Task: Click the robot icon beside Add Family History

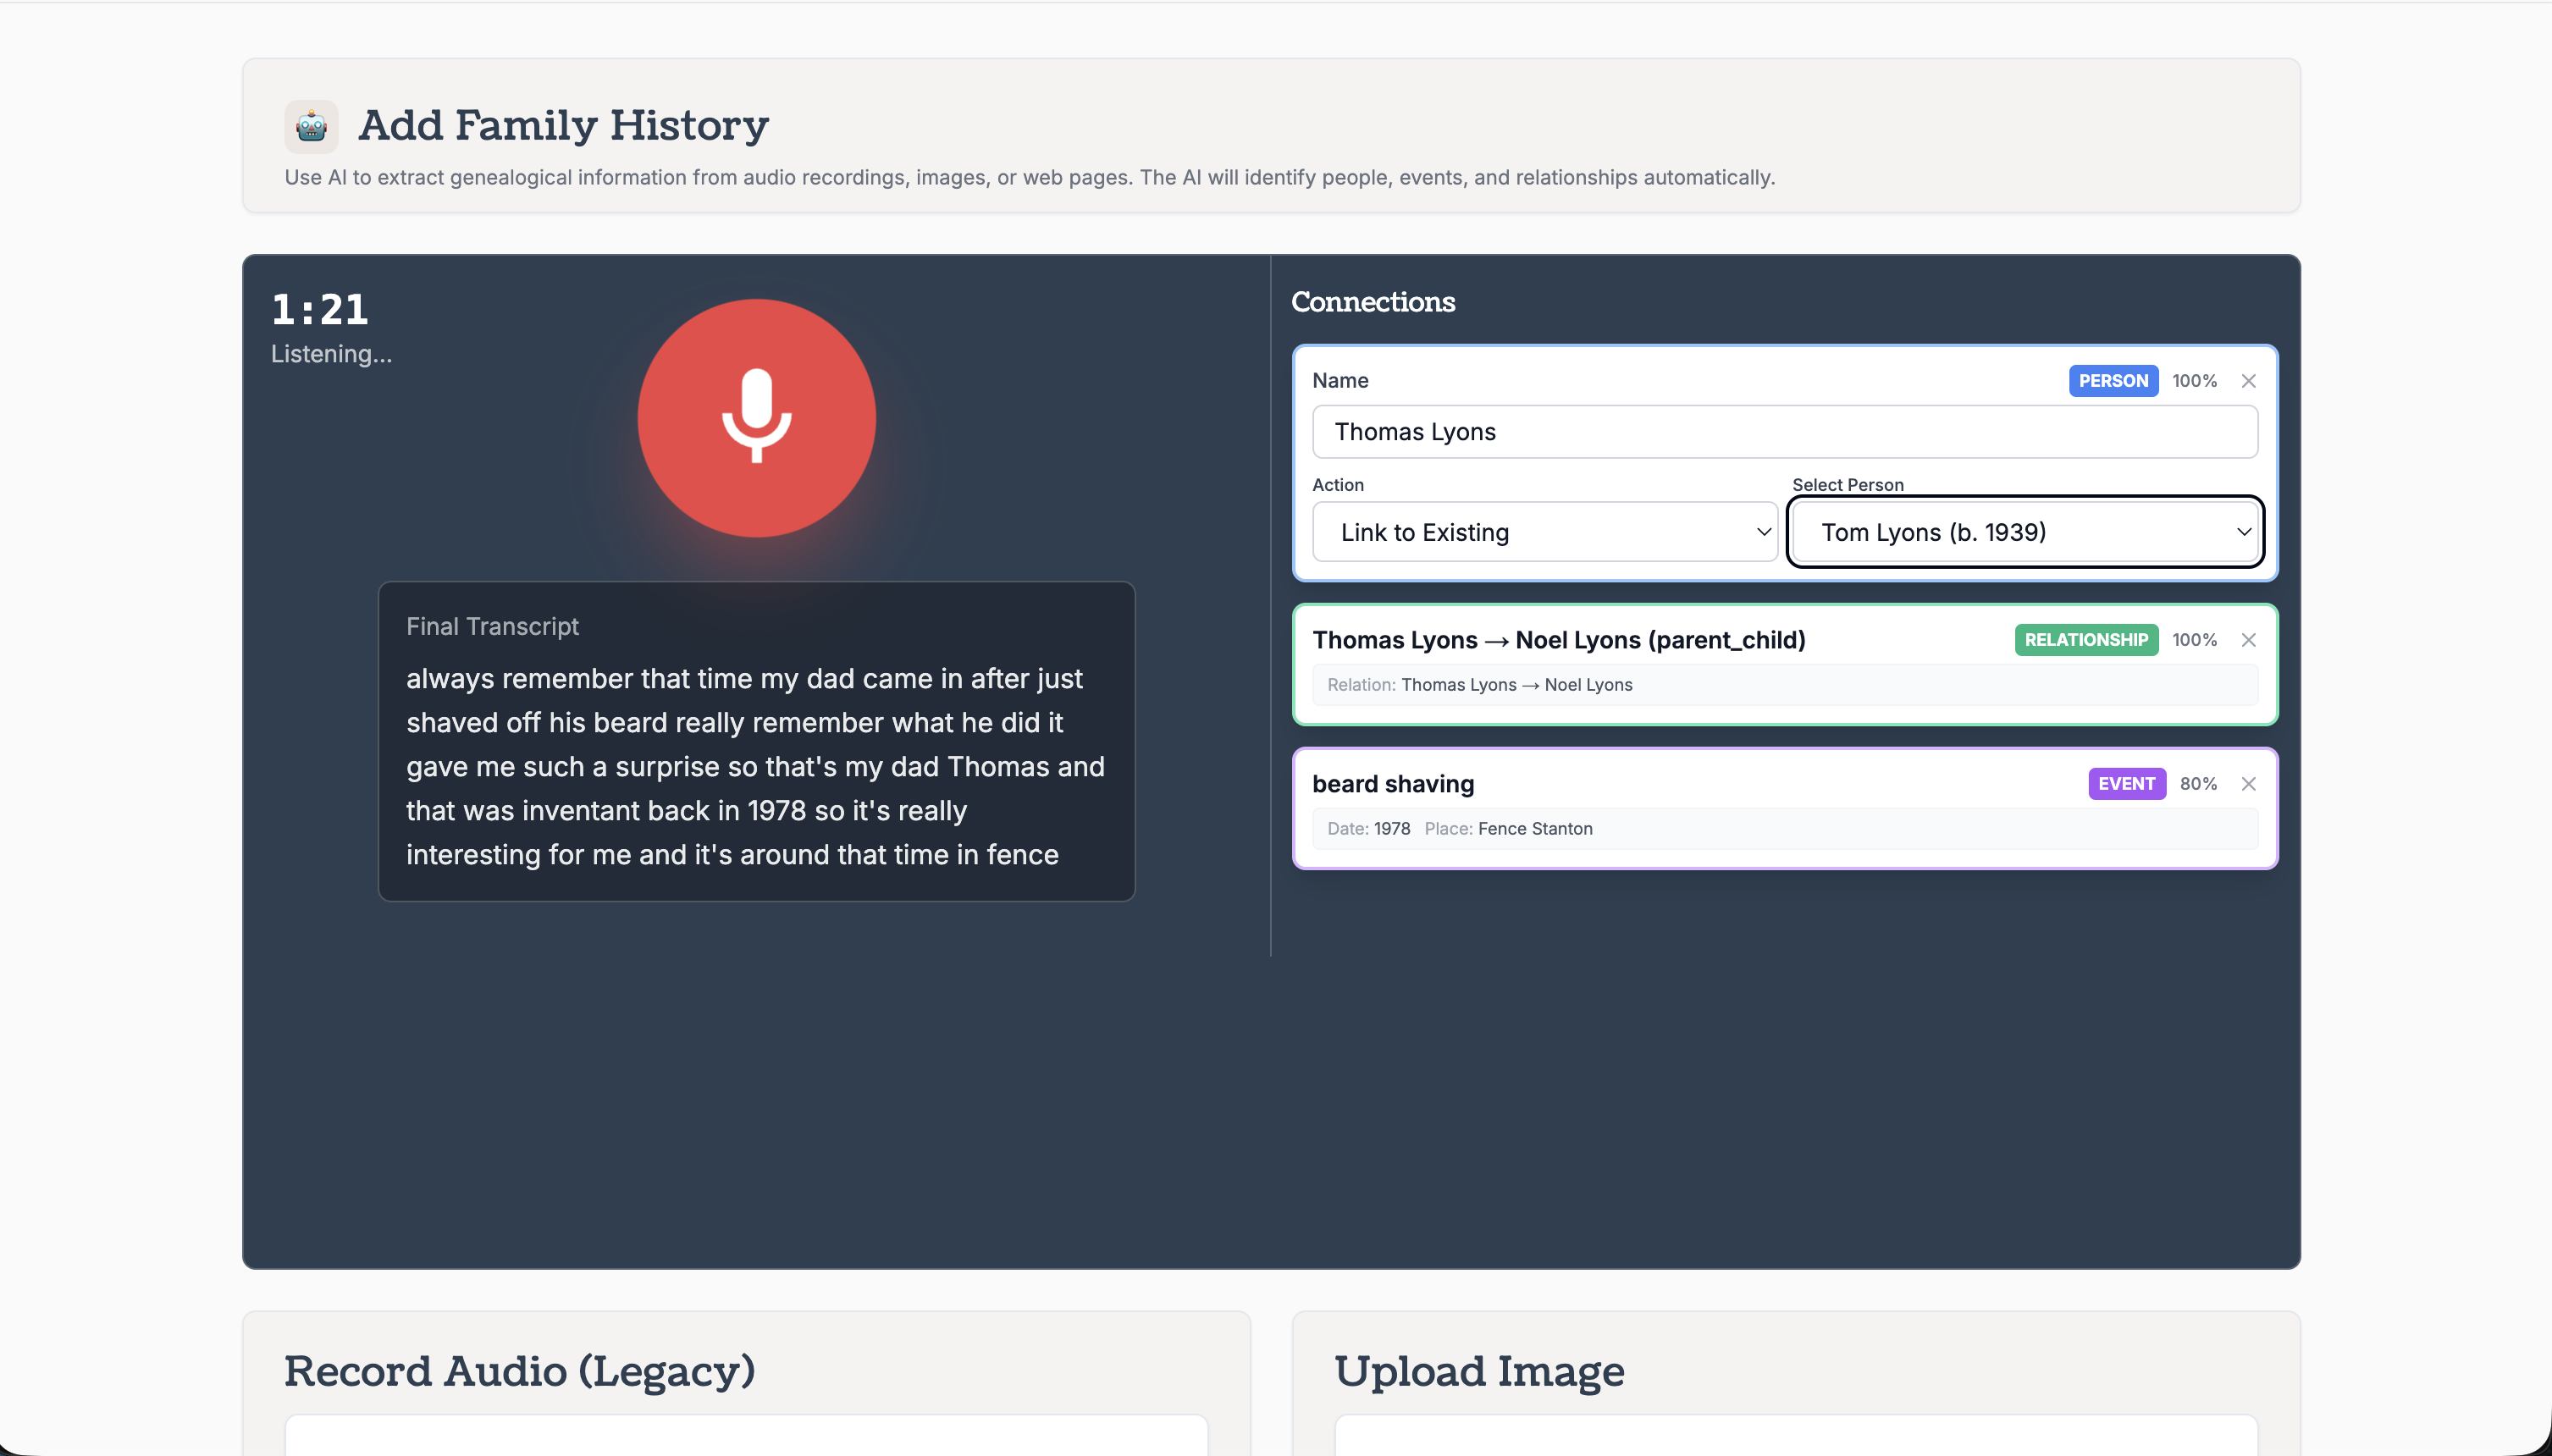Action: pyautogui.click(x=311, y=127)
